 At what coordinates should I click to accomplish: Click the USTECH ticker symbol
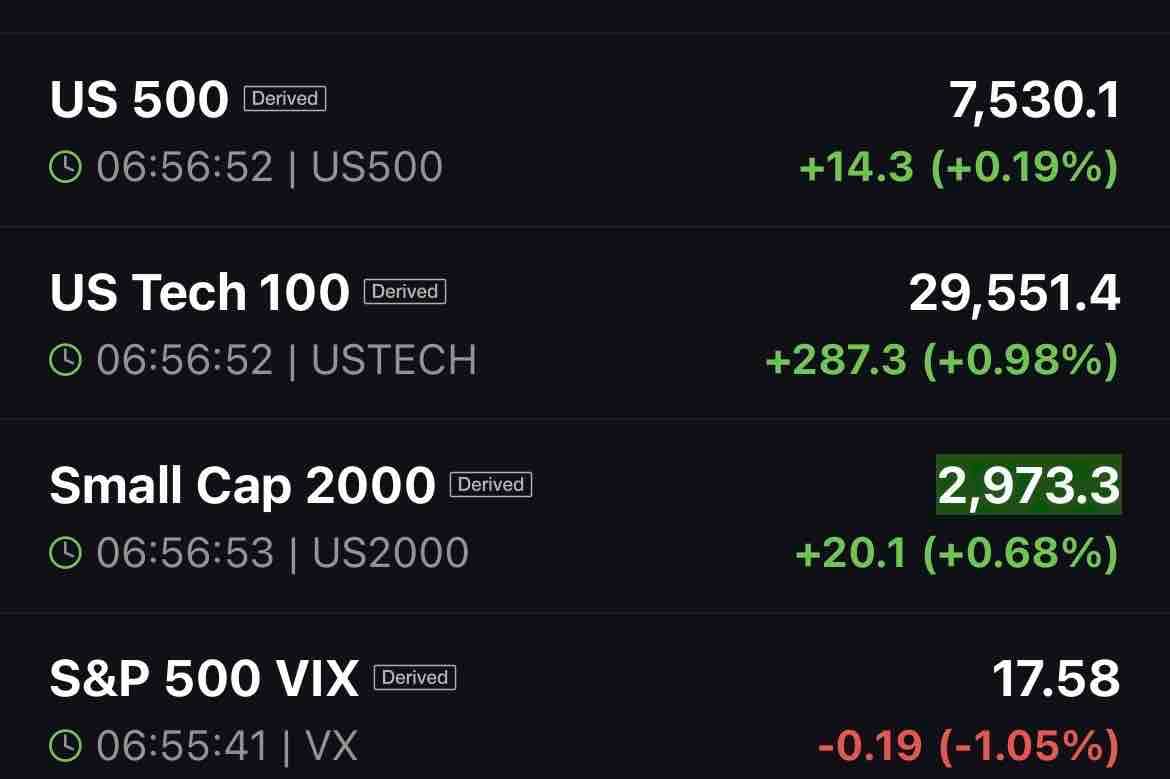point(394,360)
